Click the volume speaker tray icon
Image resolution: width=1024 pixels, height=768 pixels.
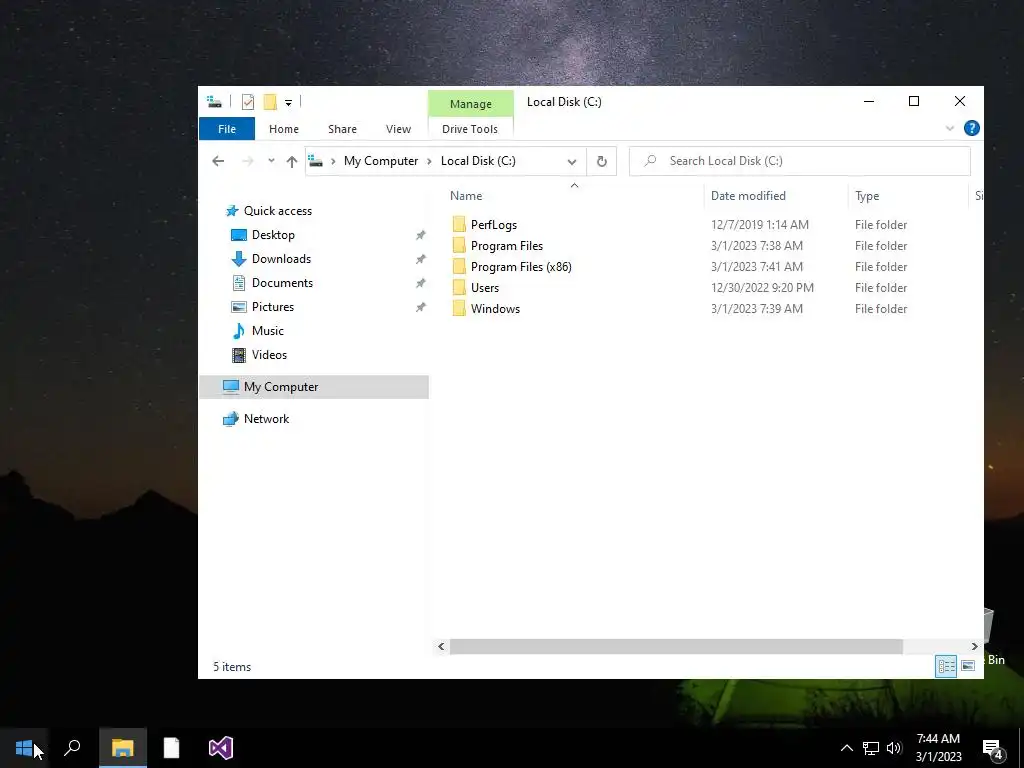pos(894,748)
